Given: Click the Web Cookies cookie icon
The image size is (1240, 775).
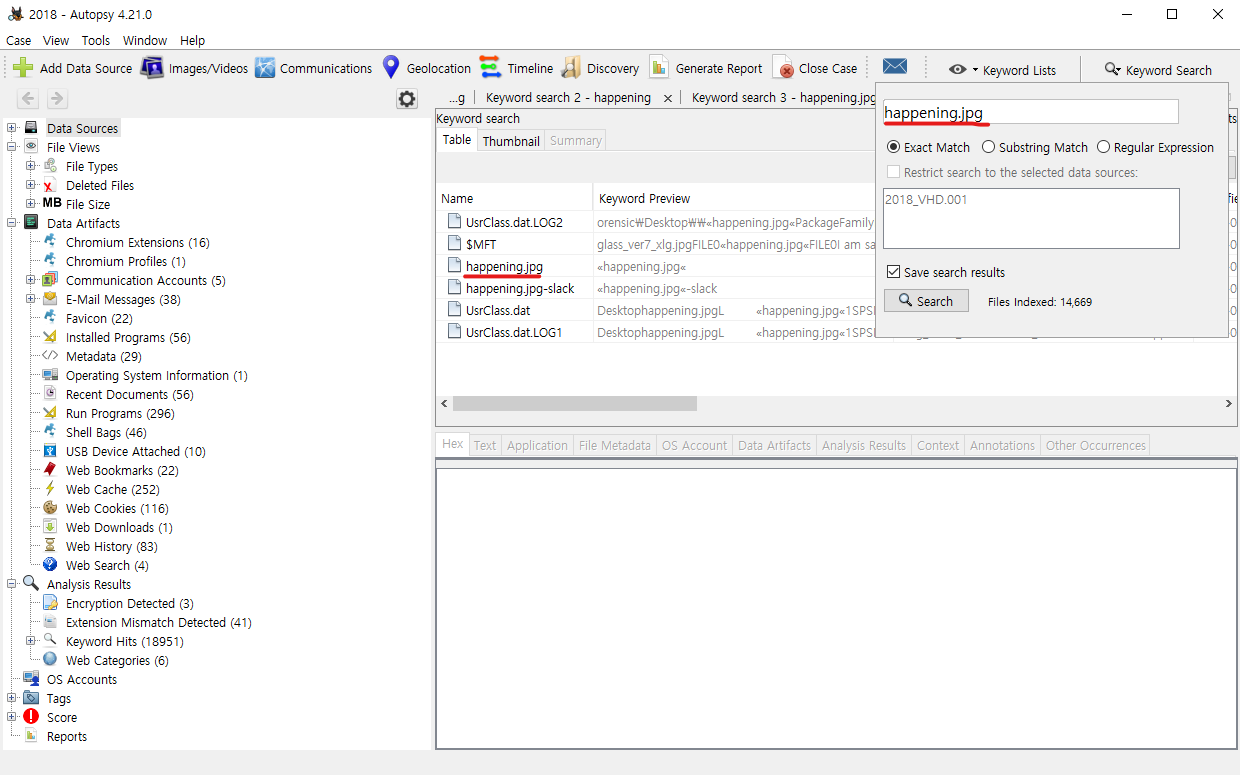Looking at the screenshot, I should click(49, 508).
